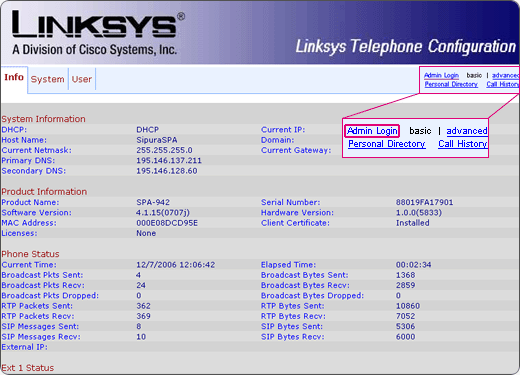This screenshot has height=375, width=520.
Task: Select the 'Ext 1 Status' section heading
Action: [x=28, y=368]
